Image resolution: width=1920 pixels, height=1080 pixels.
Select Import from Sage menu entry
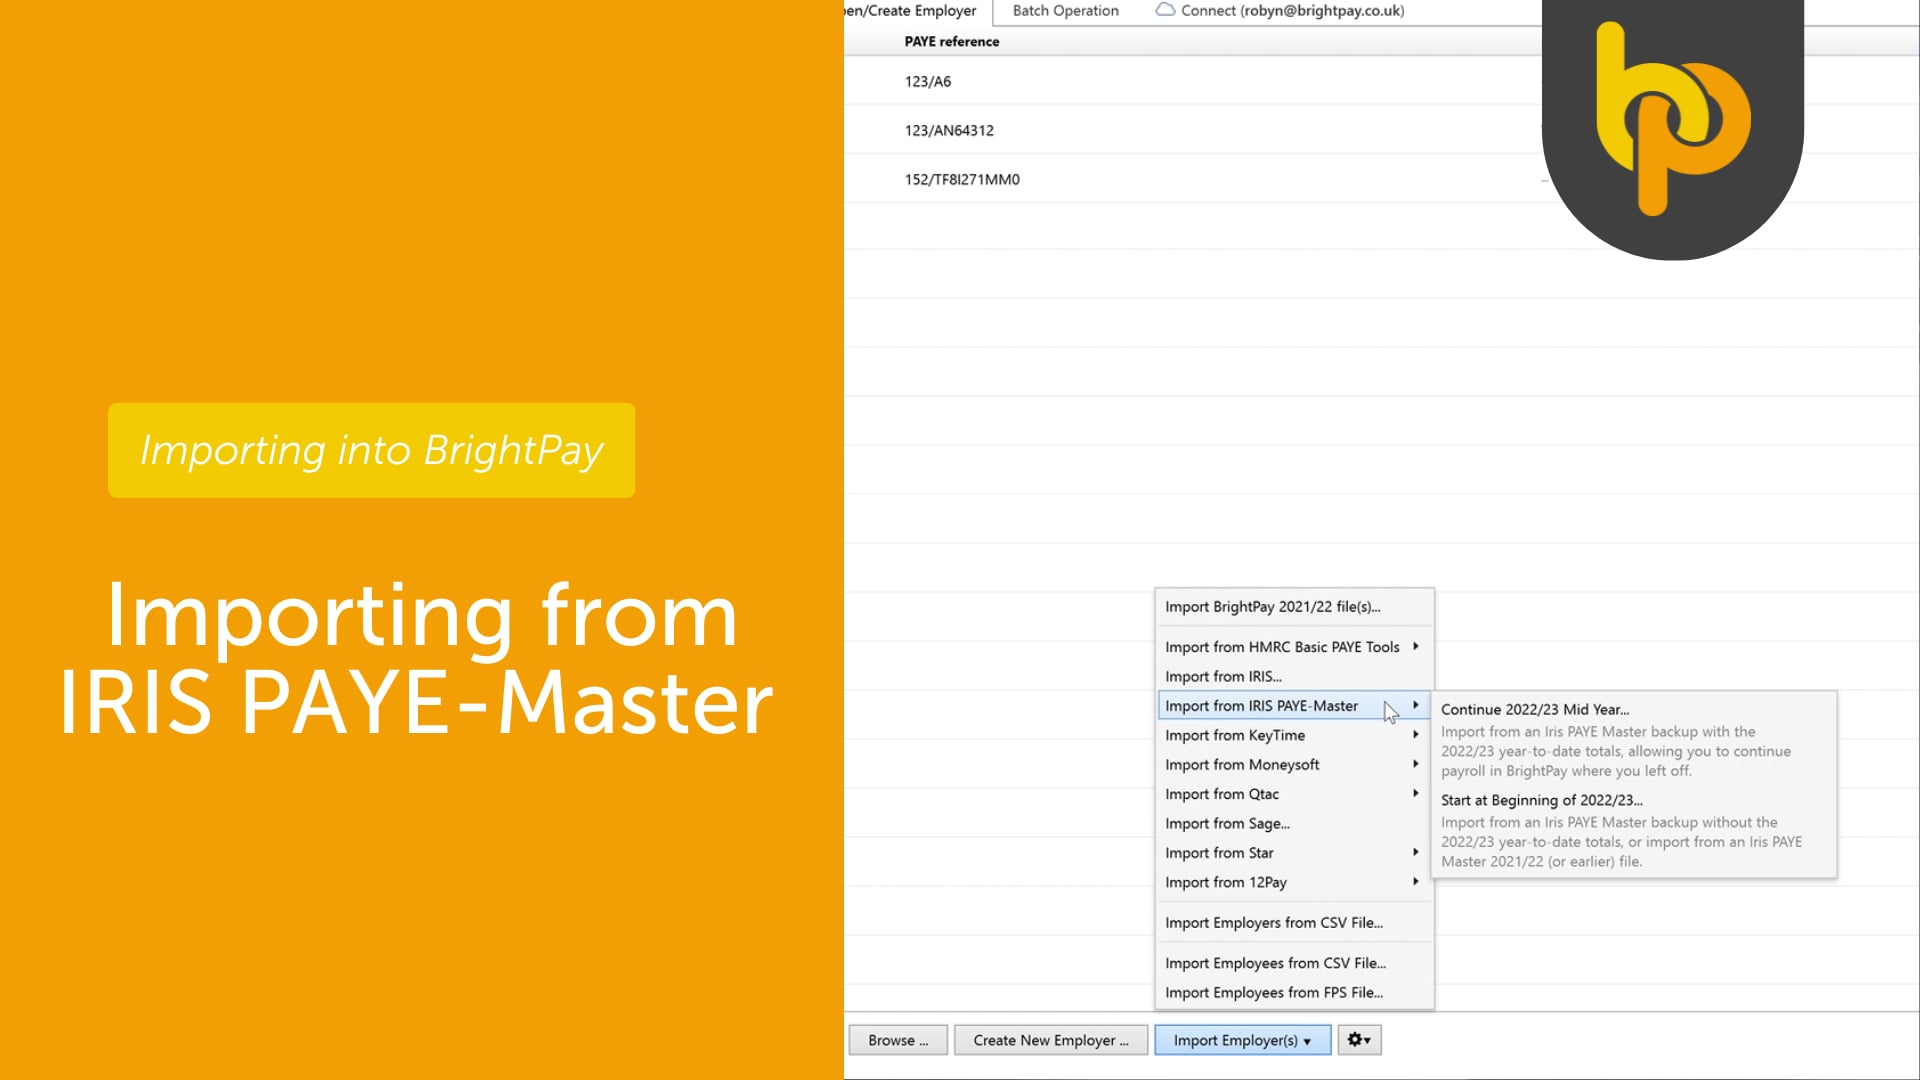point(1227,823)
